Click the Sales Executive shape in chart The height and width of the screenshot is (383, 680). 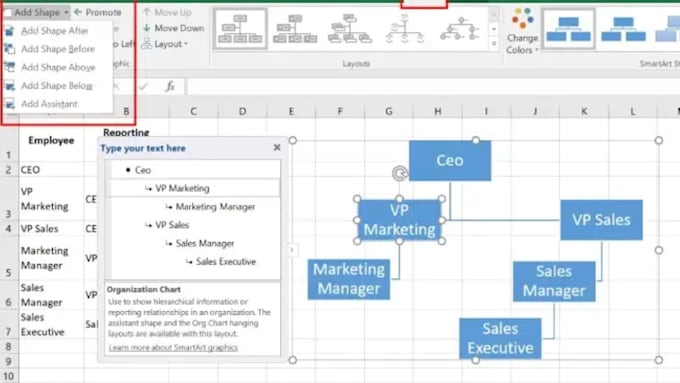pos(500,338)
